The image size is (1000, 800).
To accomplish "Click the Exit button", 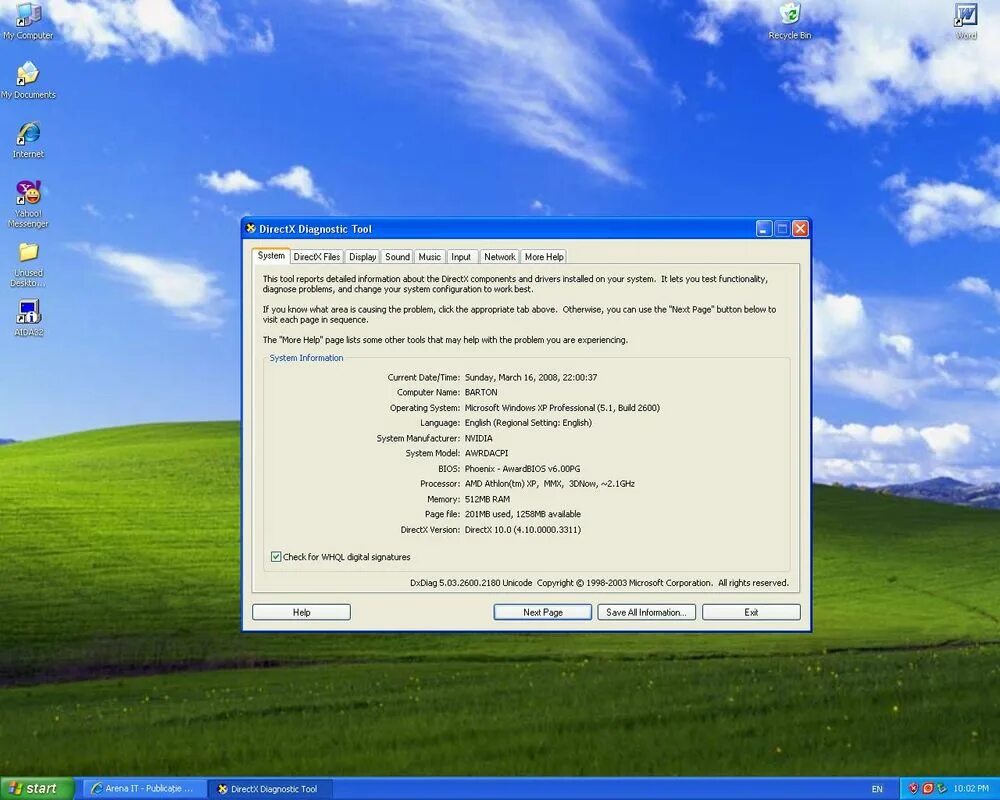I will click(751, 612).
